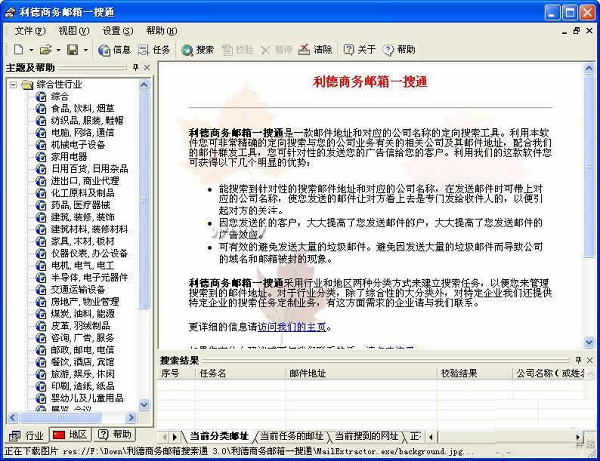Select the 进出口, 商业代理 category icon

point(41,181)
